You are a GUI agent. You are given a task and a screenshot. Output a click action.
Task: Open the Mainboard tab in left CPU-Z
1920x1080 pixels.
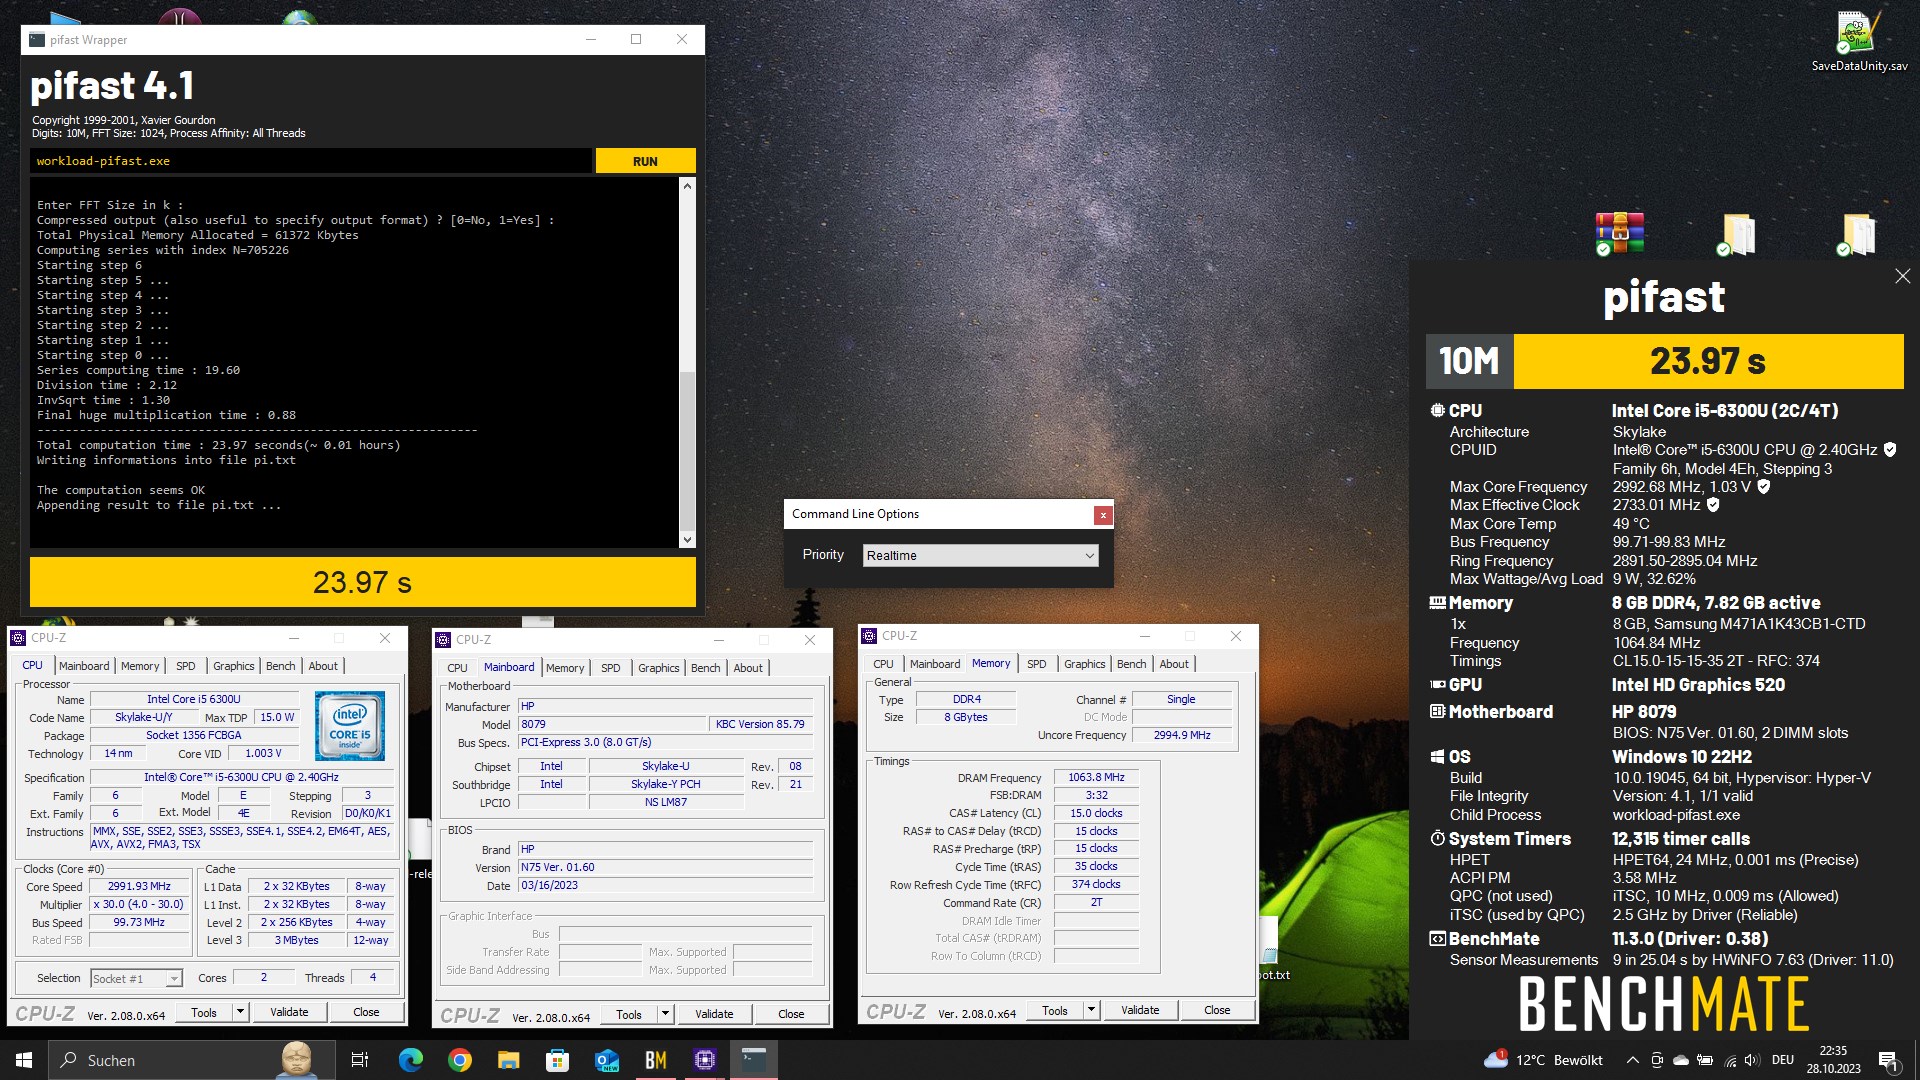coord(84,666)
